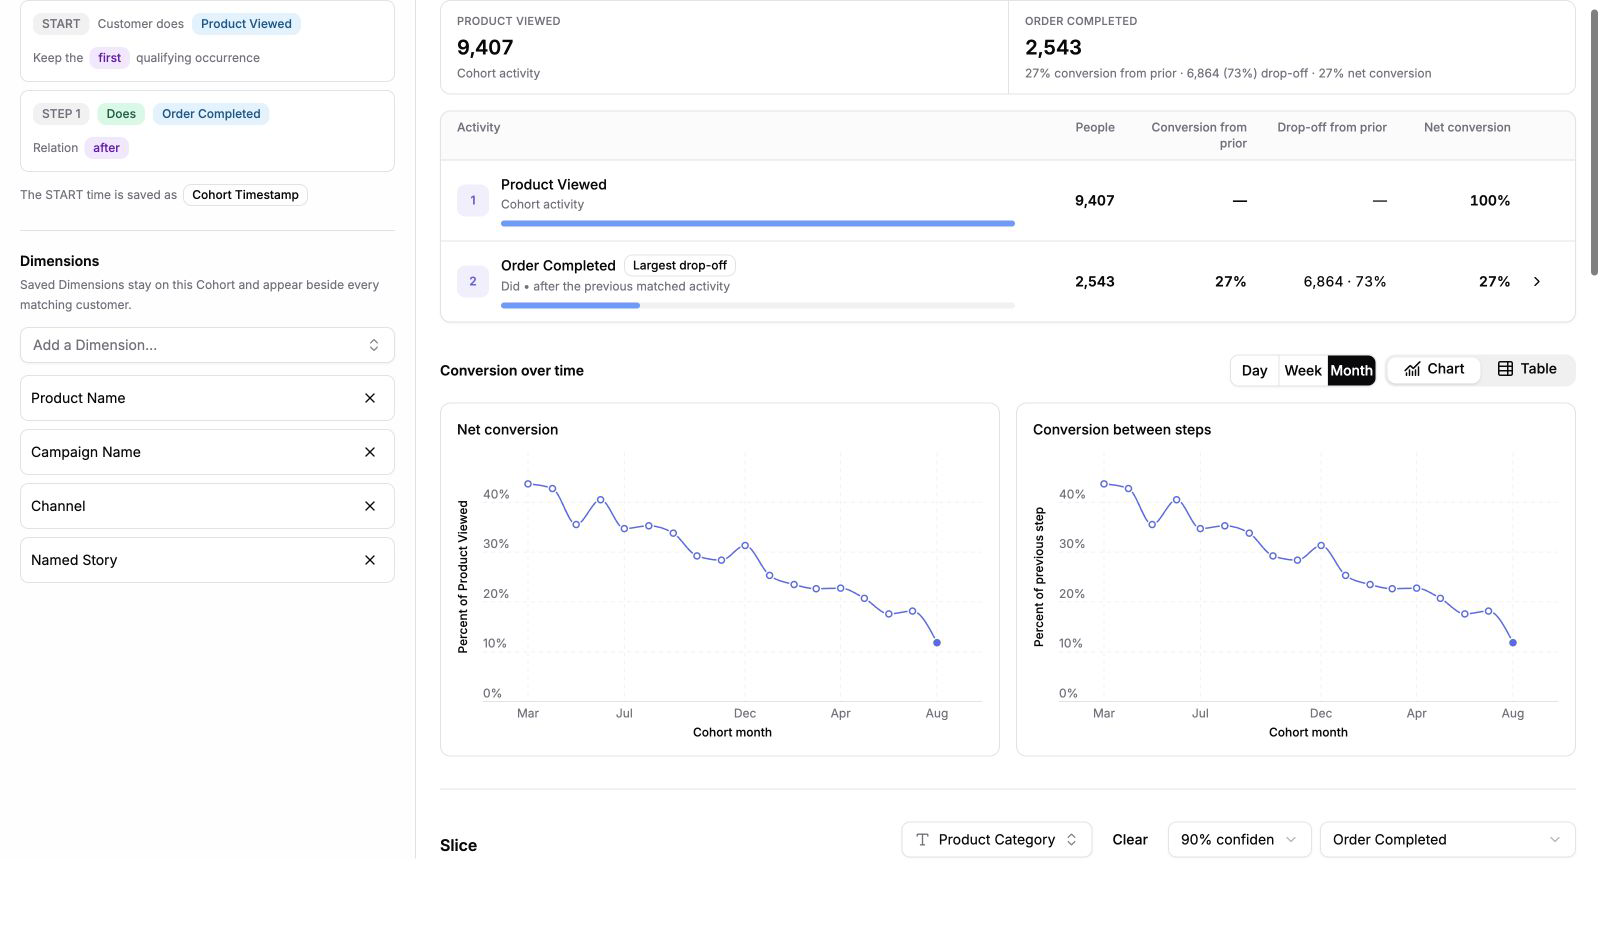Open the Order Completed slice step dropdown
Image resolution: width=1600 pixels, height=950 pixels.
[x=1447, y=840]
